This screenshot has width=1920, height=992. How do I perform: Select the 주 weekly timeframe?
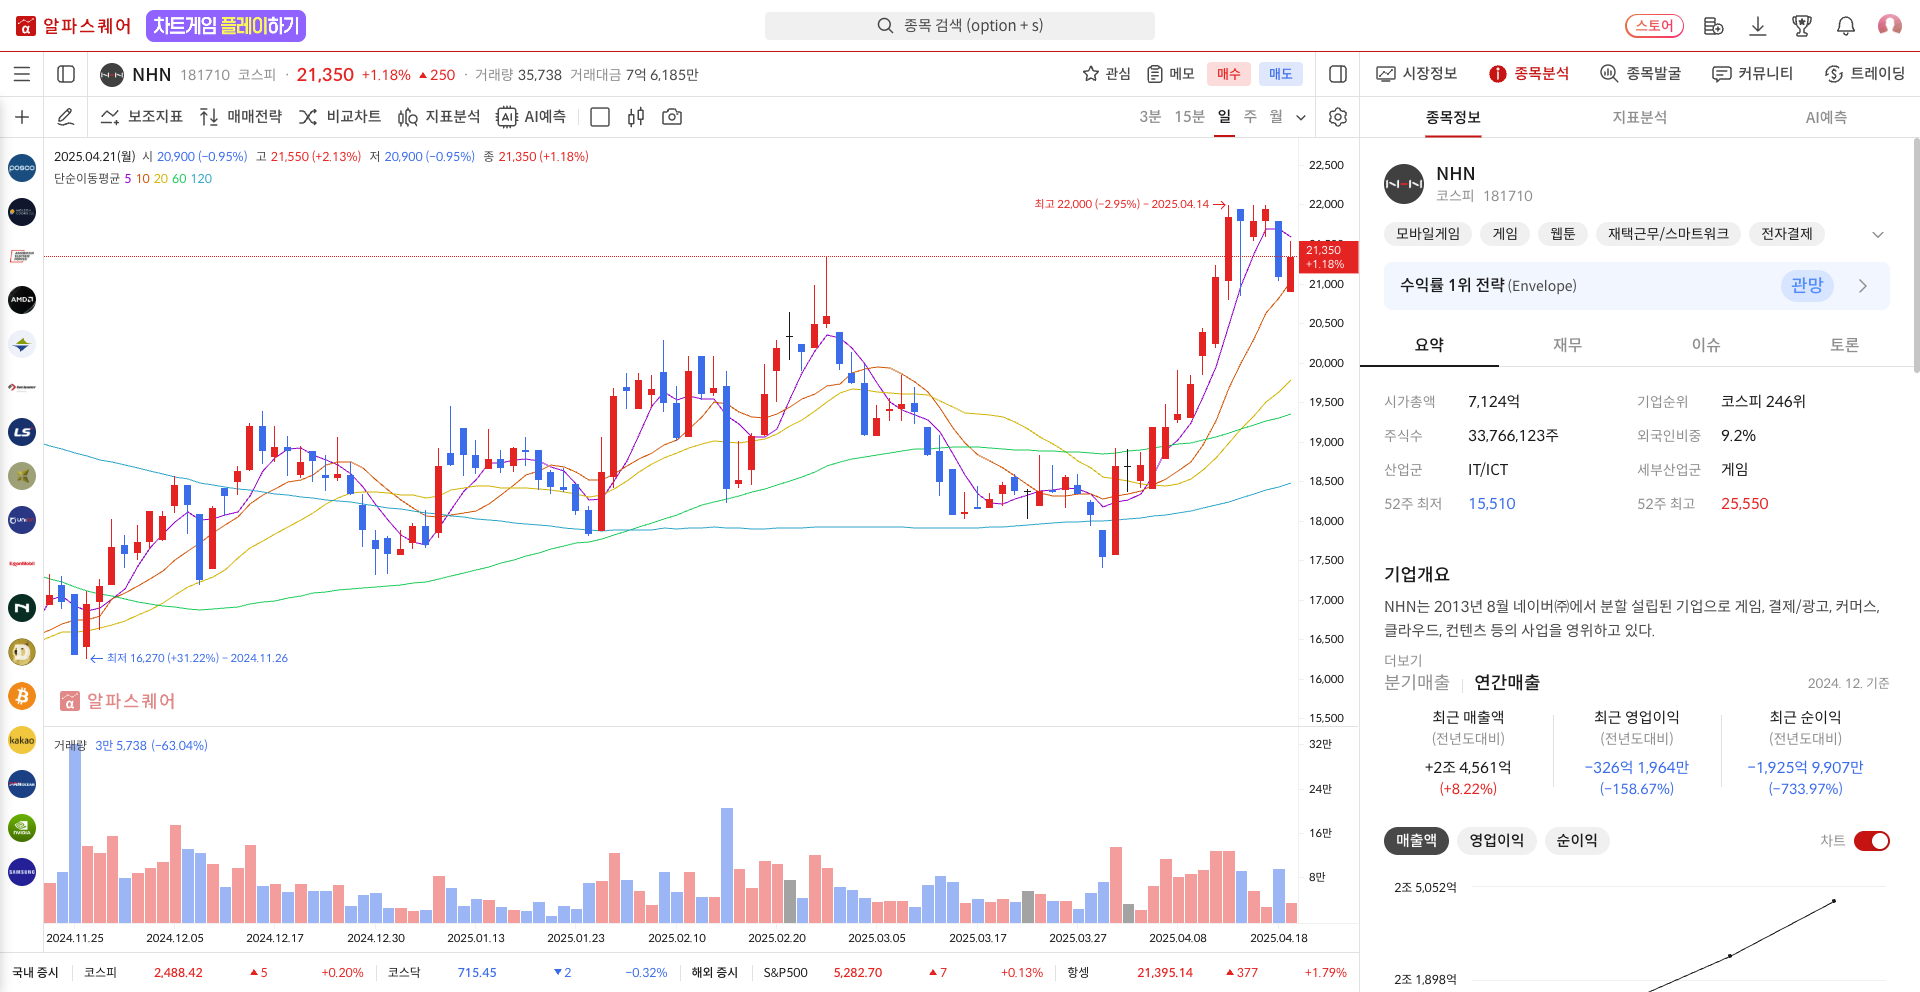[x=1250, y=117]
